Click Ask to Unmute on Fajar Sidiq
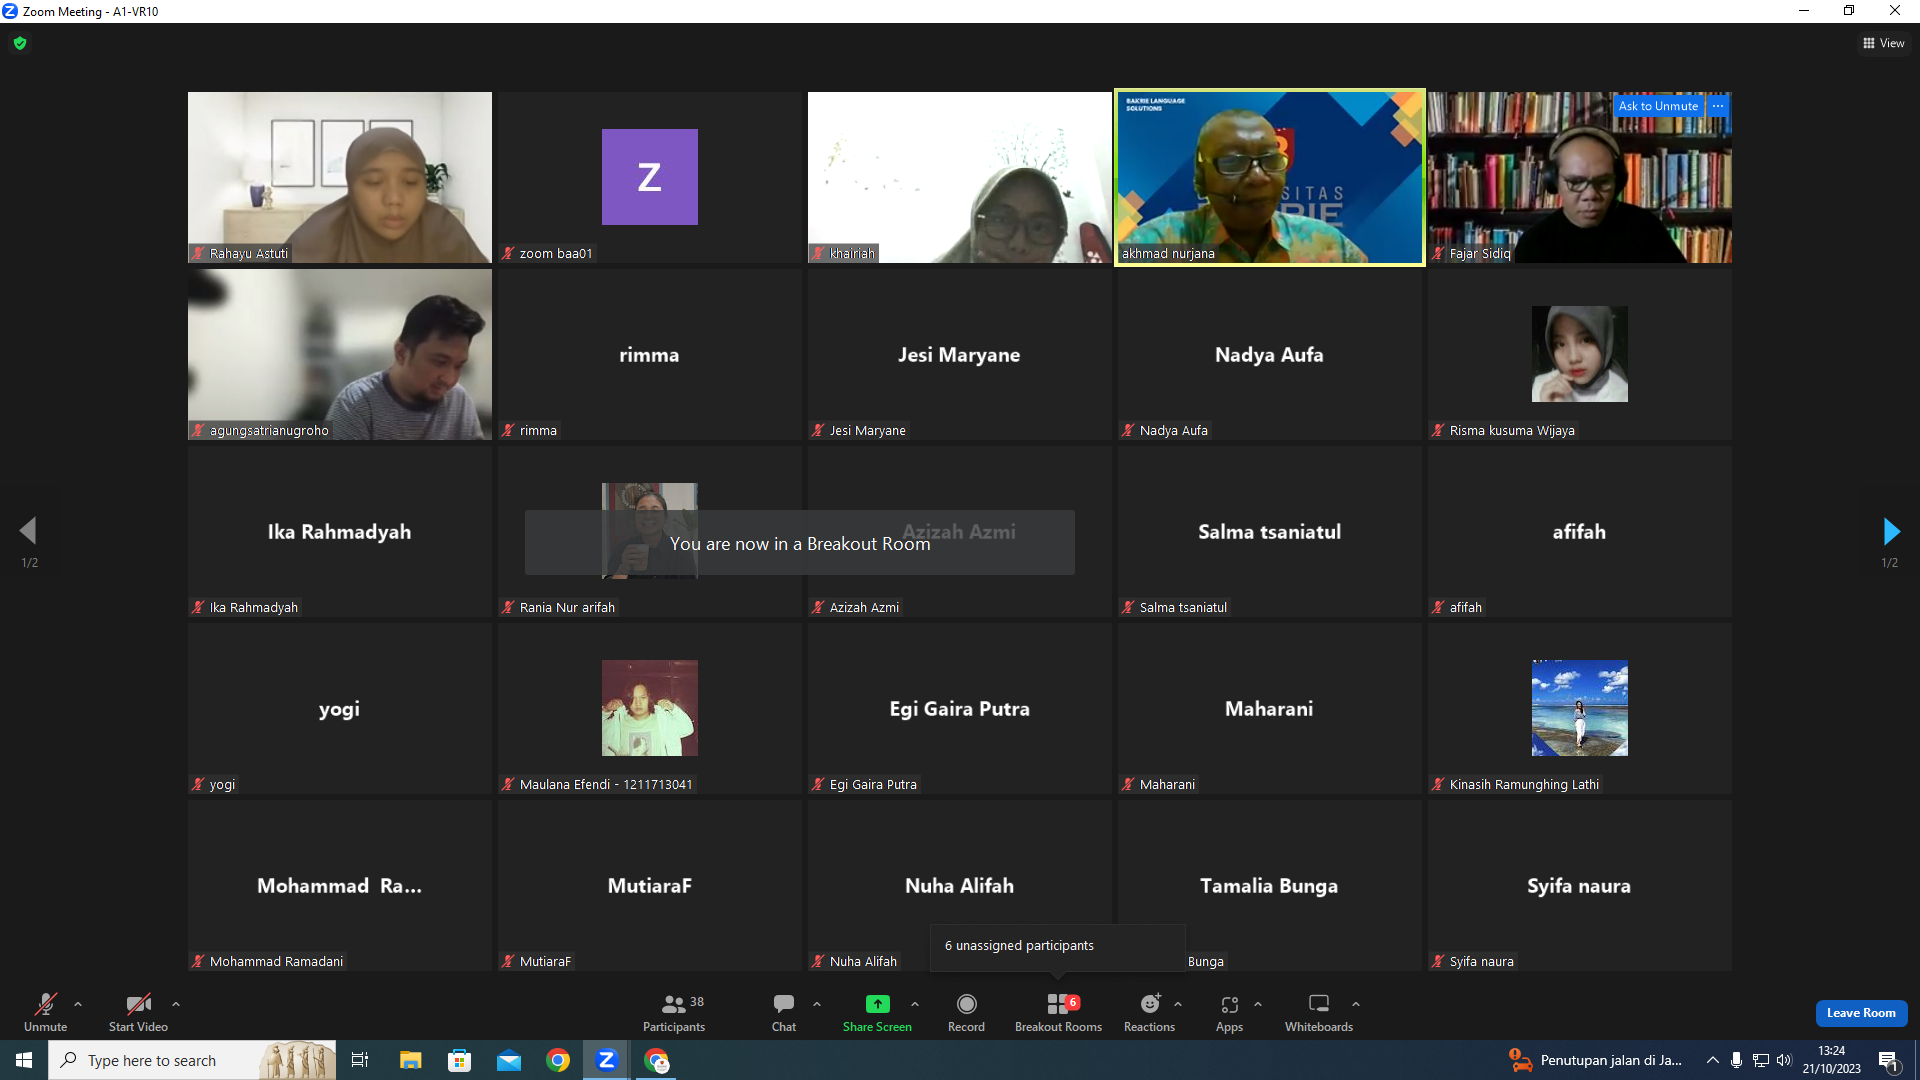 click(x=1658, y=106)
